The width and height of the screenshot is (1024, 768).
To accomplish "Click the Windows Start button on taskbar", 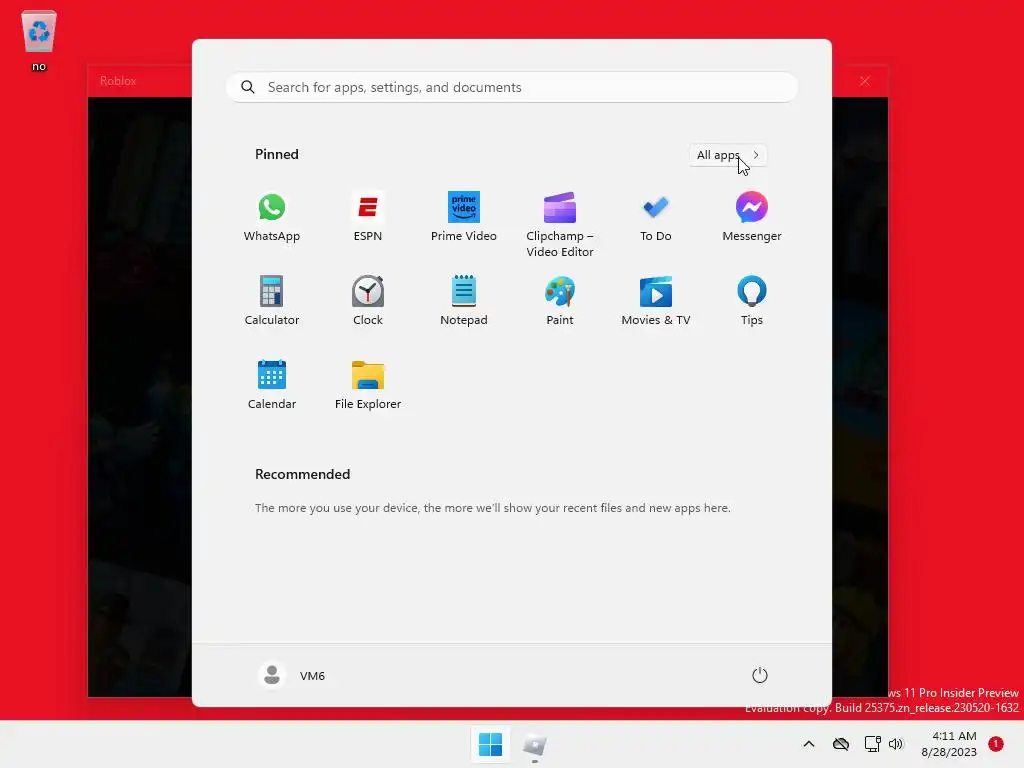I will click(x=490, y=744).
